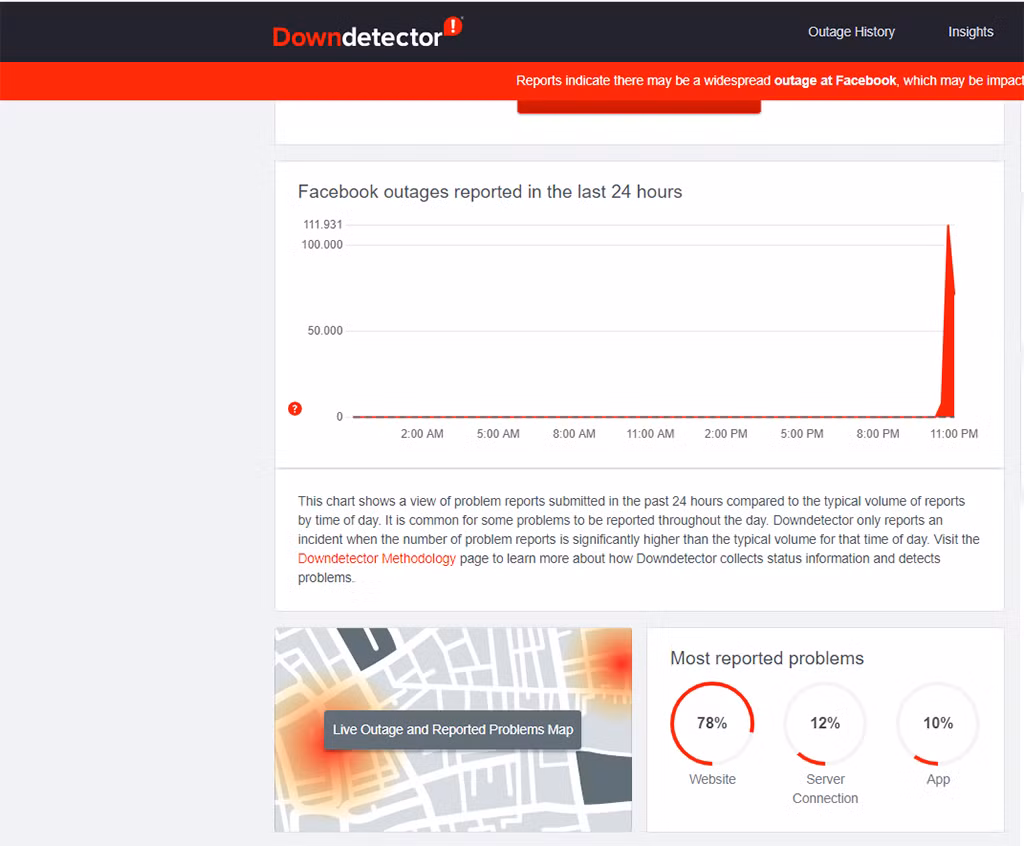This screenshot has width=1024, height=846.
Task: Open the Insights menu
Action: pos(970,32)
